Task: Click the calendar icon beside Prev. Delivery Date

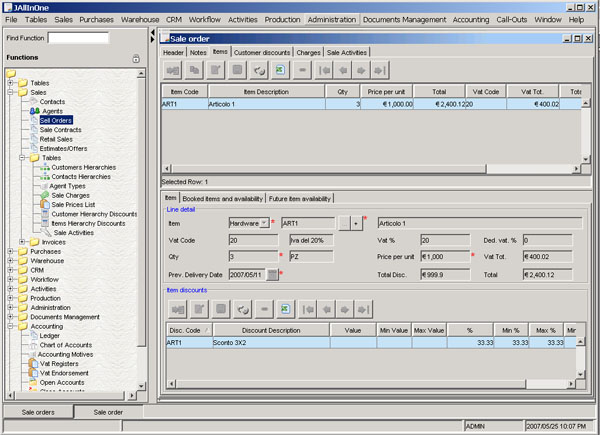Action: (273, 274)
